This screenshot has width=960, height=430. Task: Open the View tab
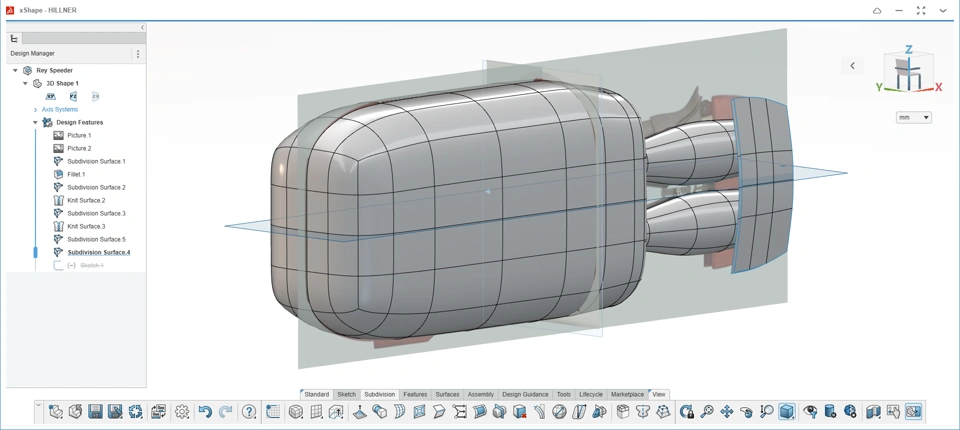659,394
